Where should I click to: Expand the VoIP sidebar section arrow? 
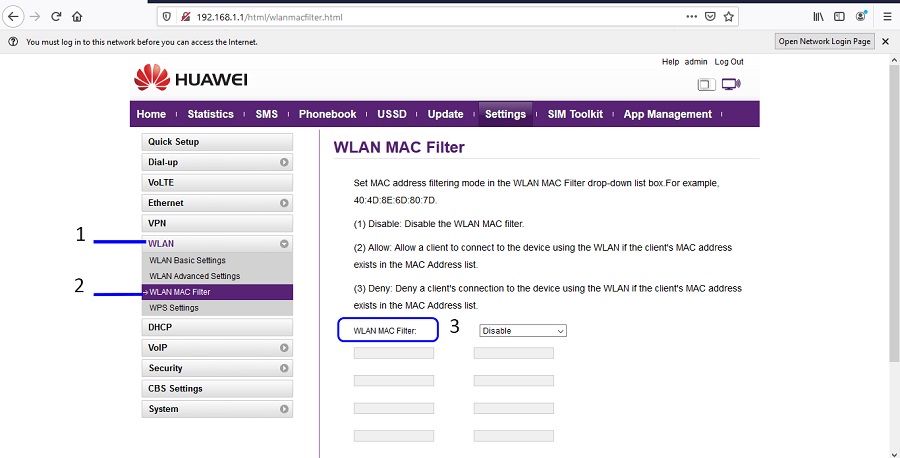(x=284, y=348)
